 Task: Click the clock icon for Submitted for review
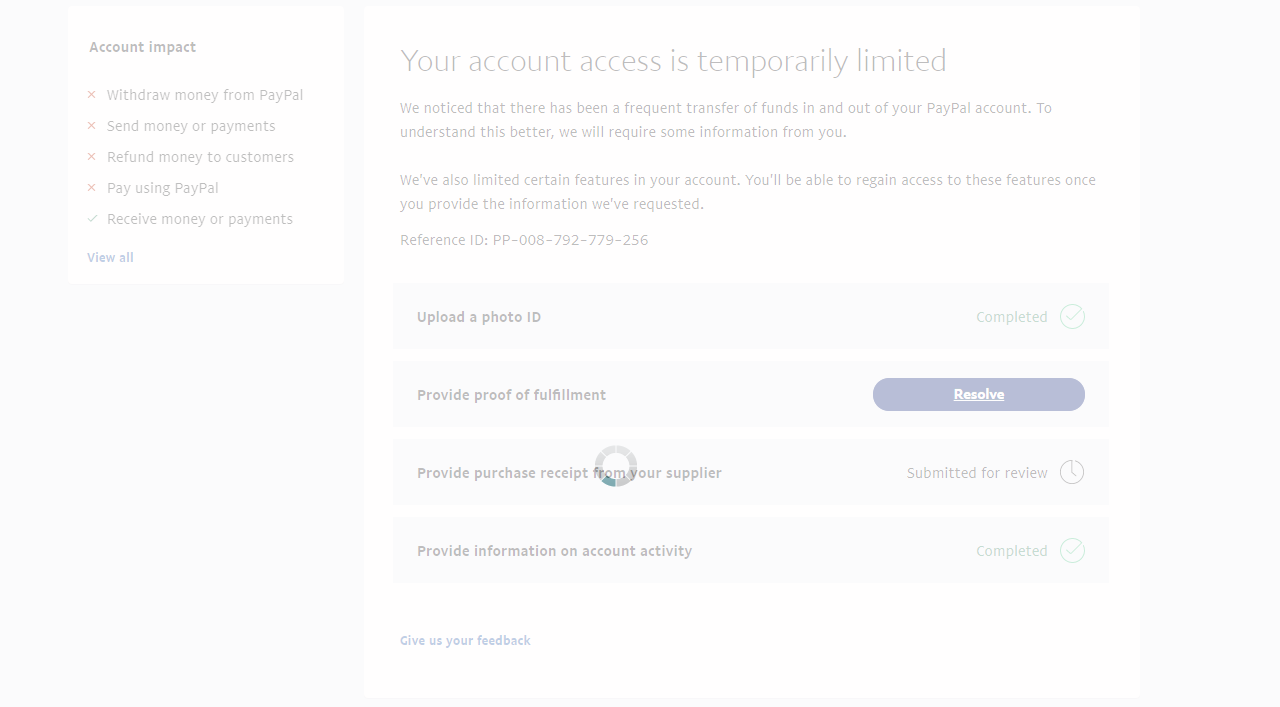(1072, 472)
